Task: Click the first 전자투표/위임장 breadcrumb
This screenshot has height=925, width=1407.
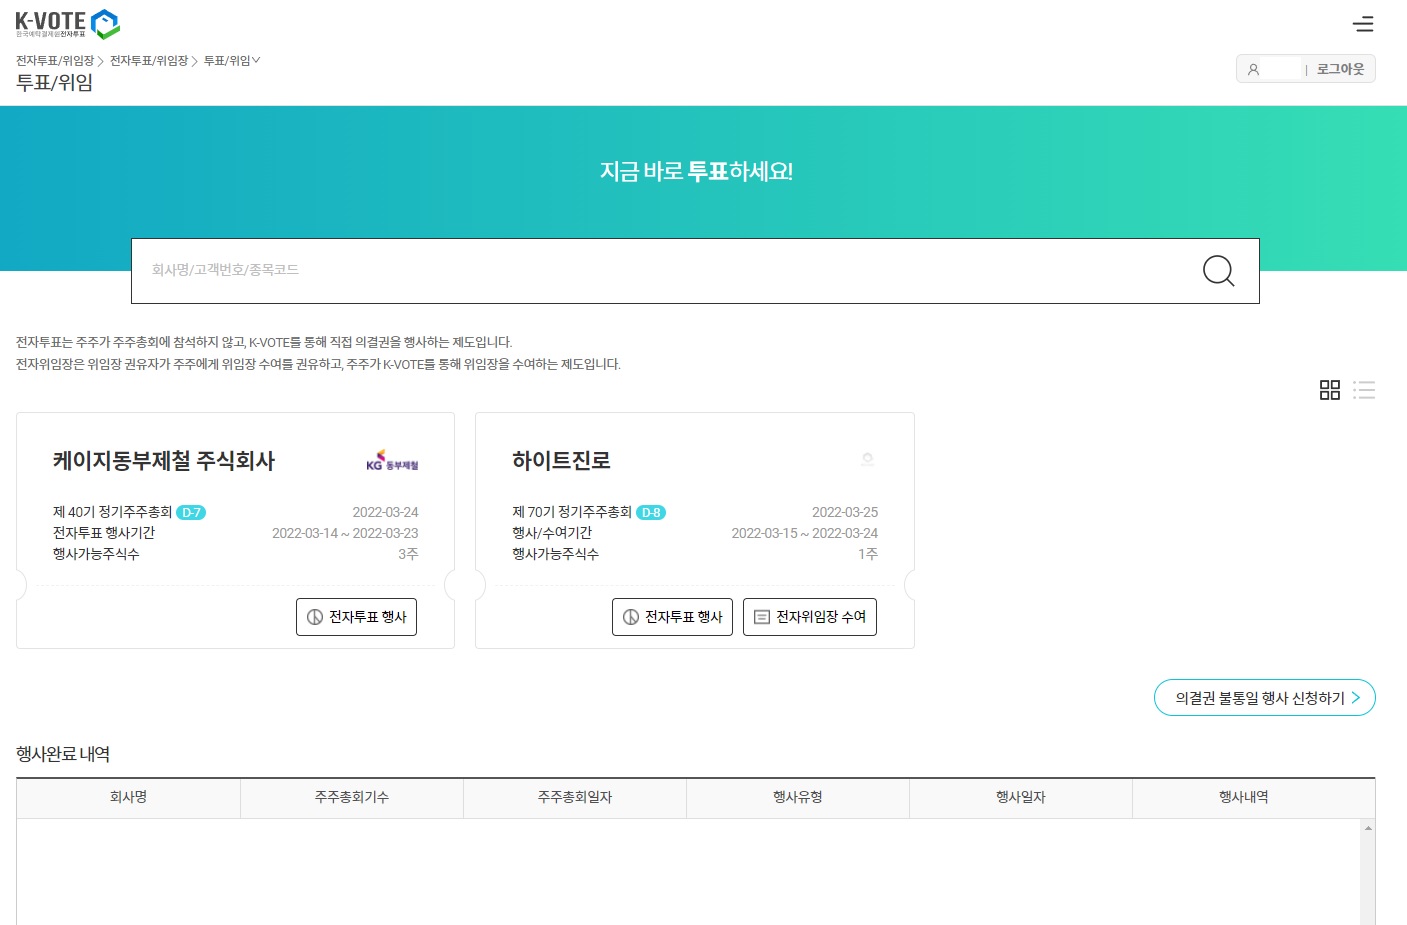Action: 55,61
